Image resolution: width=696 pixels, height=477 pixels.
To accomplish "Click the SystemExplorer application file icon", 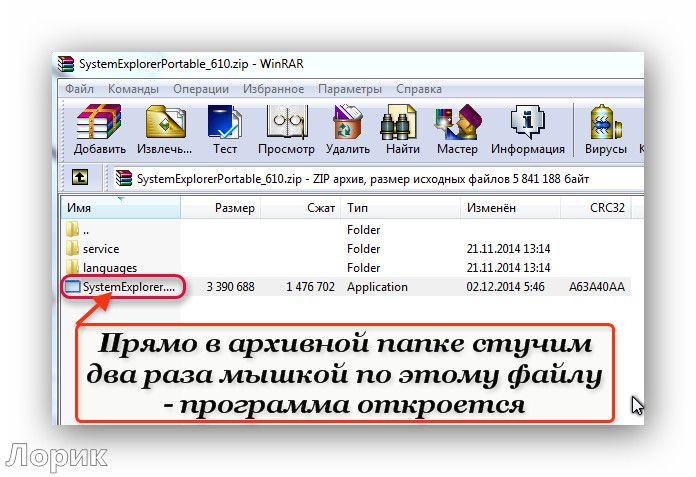I will [x=72, y=287].
